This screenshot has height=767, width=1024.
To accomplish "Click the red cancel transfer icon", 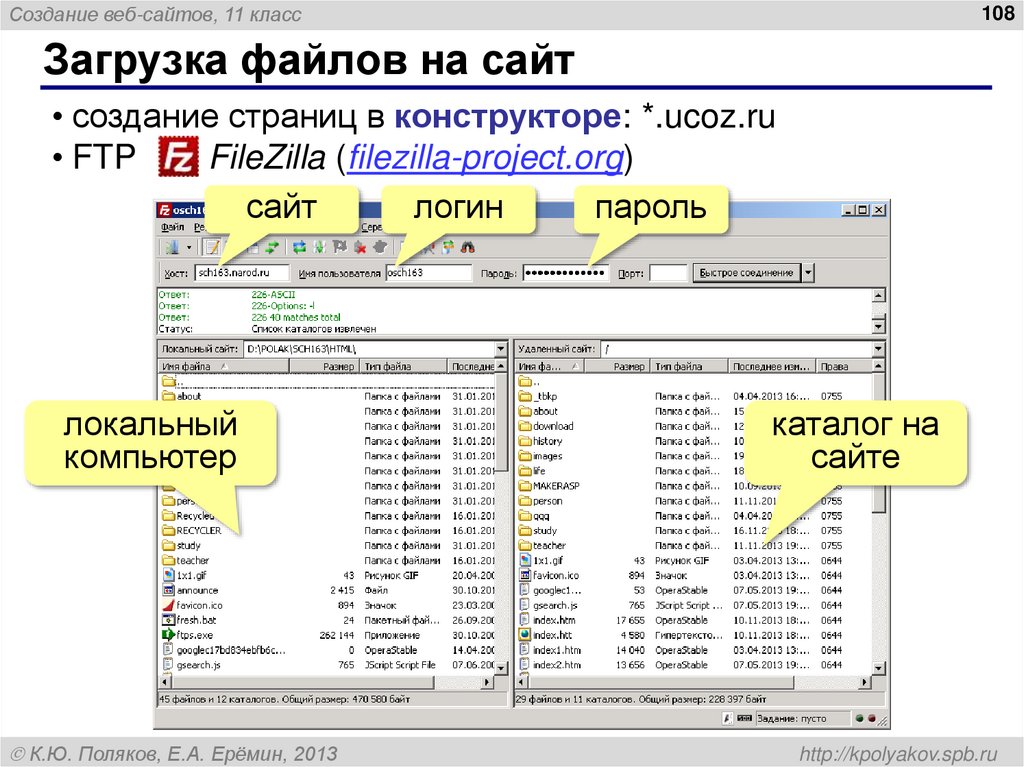I will click(360, 247).
